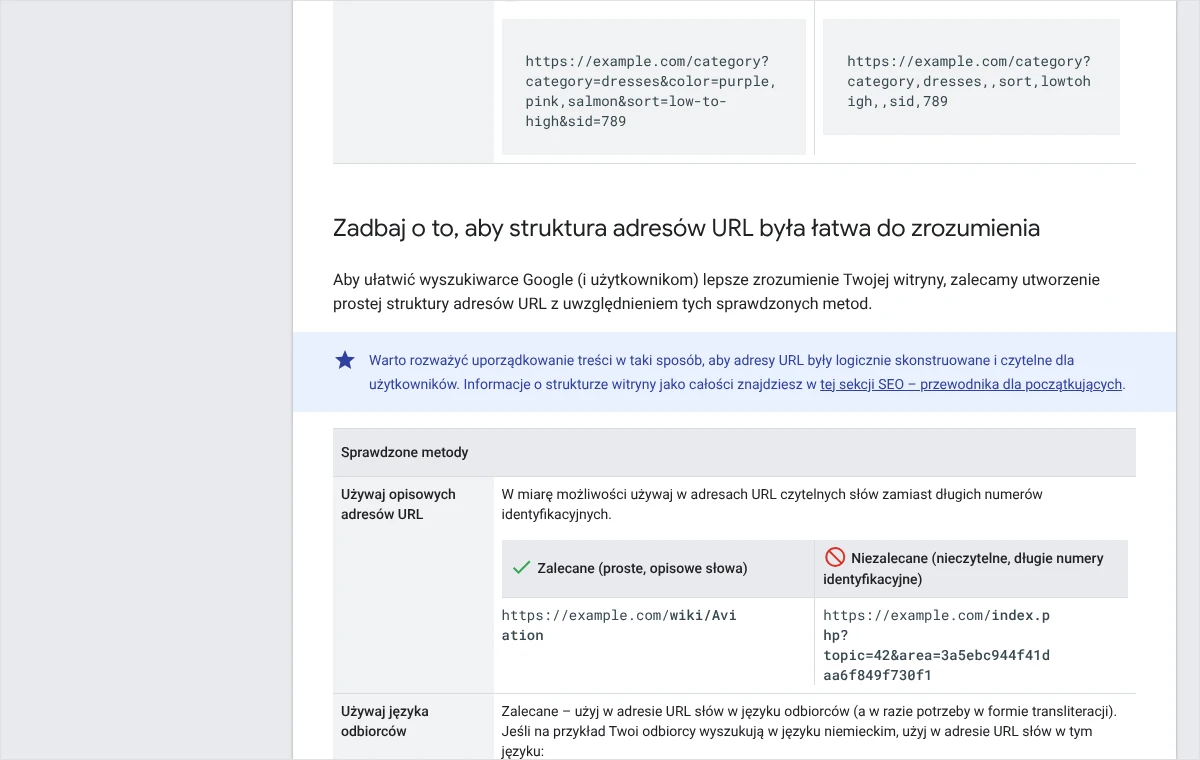Click code block with 'category,dresses,,sort,lowtohigh'

point(971,77)
